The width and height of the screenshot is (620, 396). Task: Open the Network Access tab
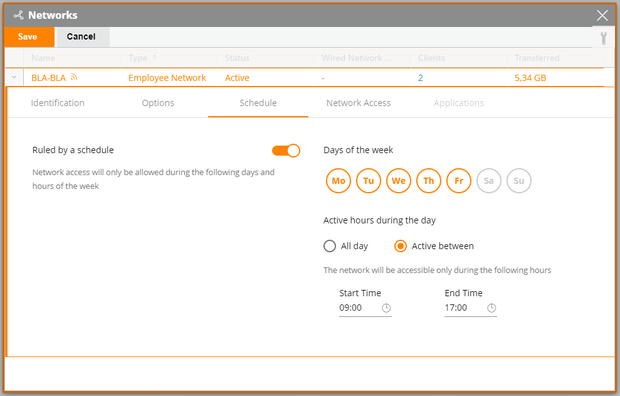tap(358, 103)
